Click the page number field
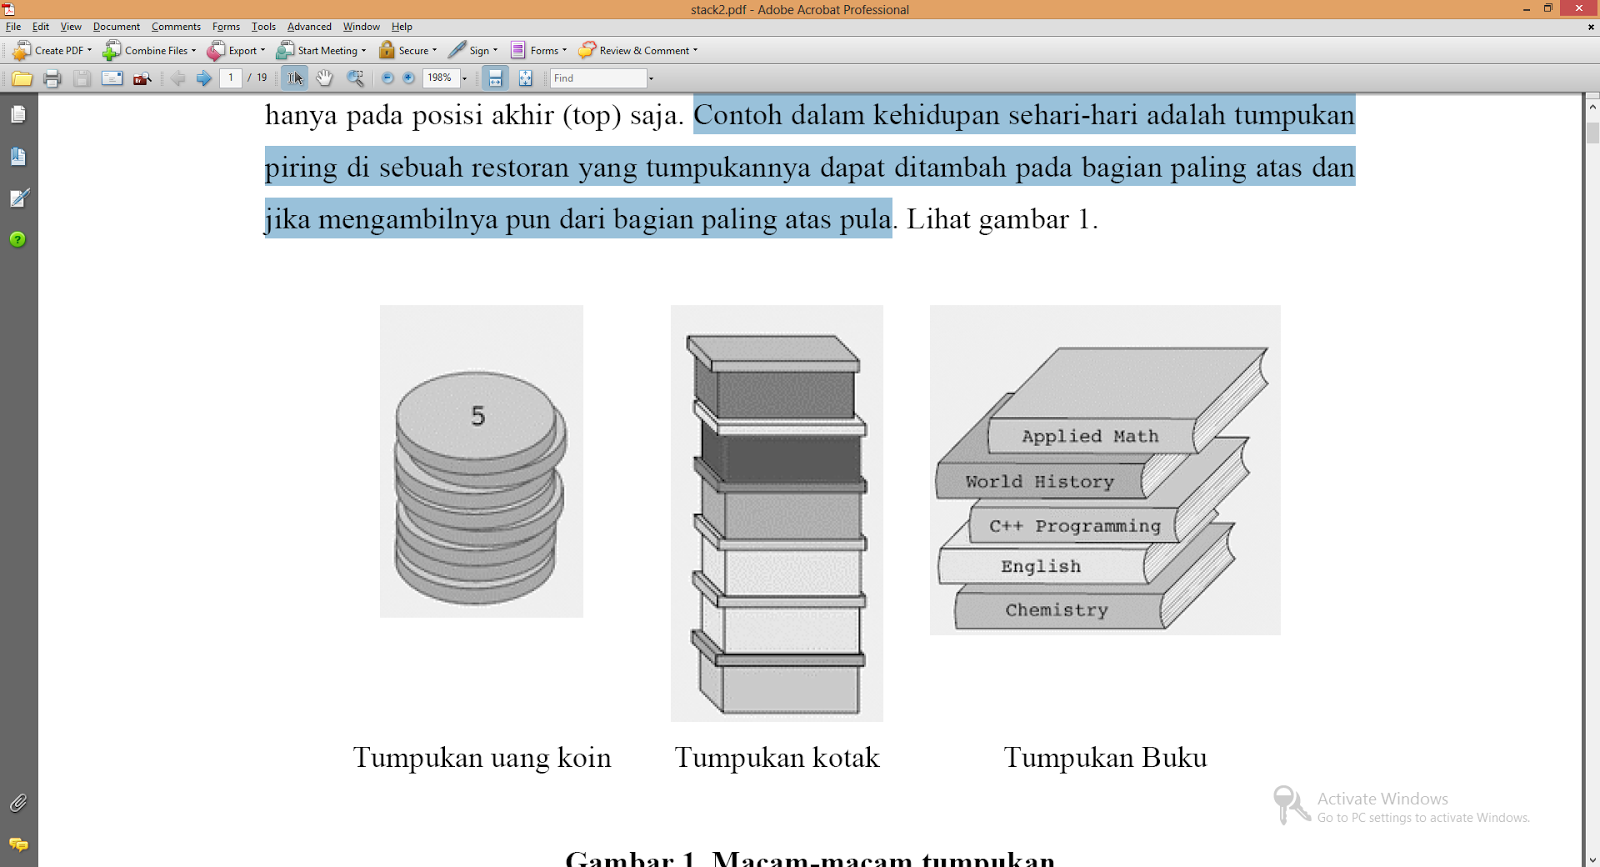This screenshot has height=867, width=1600. 231,78
